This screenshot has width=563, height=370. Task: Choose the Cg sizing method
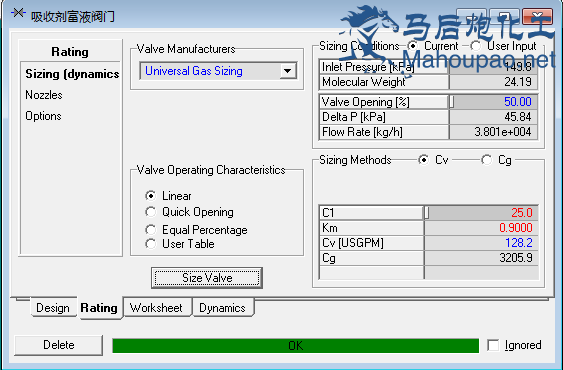[x=487, y=160]
